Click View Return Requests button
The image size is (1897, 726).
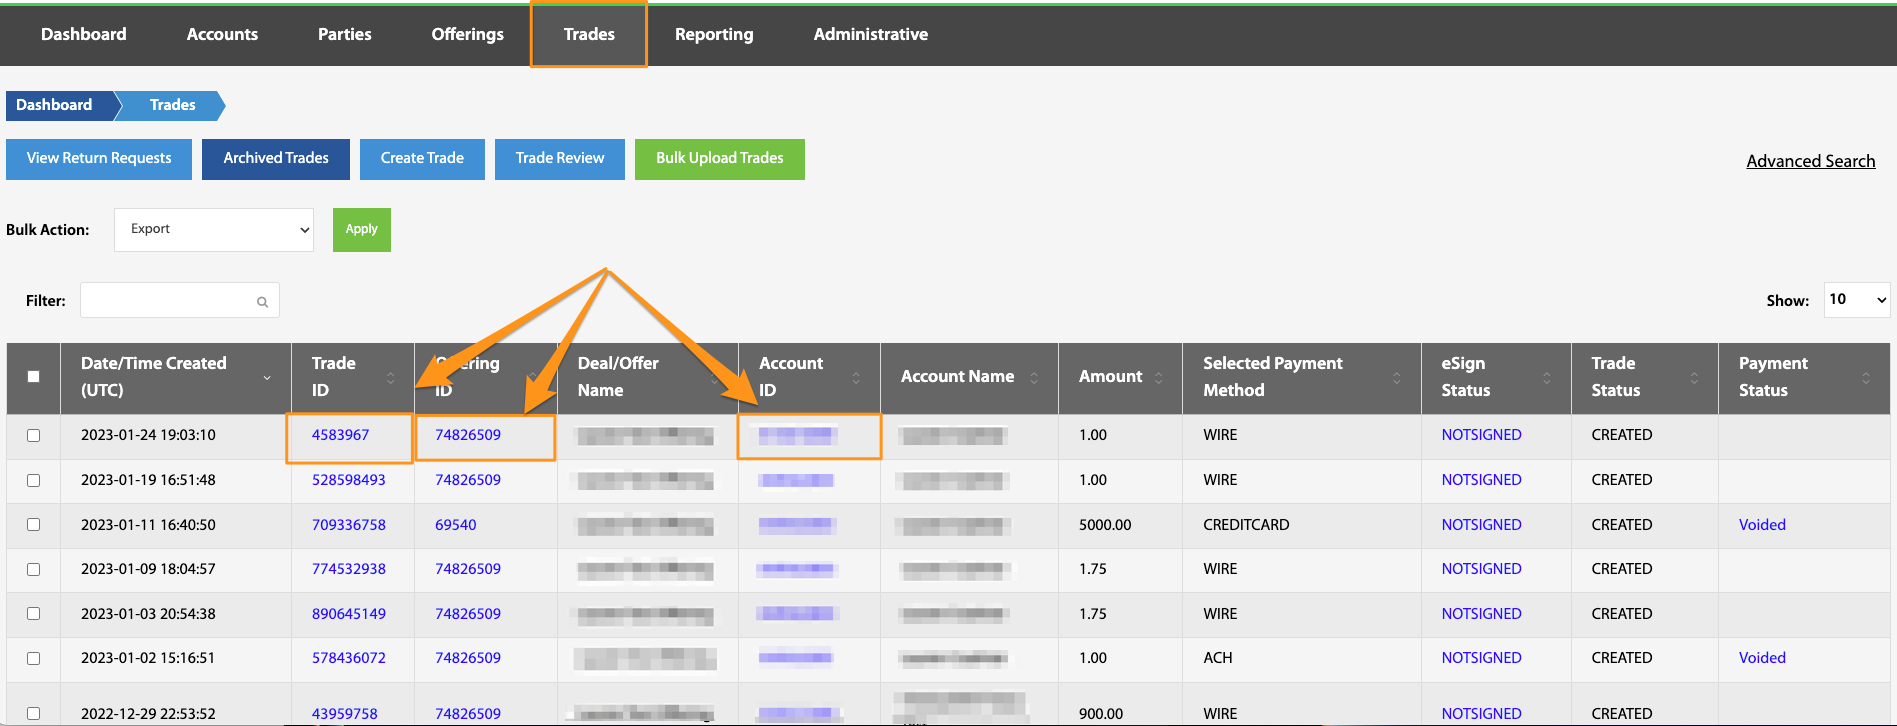pyautogui.click(x=99, y=159)
